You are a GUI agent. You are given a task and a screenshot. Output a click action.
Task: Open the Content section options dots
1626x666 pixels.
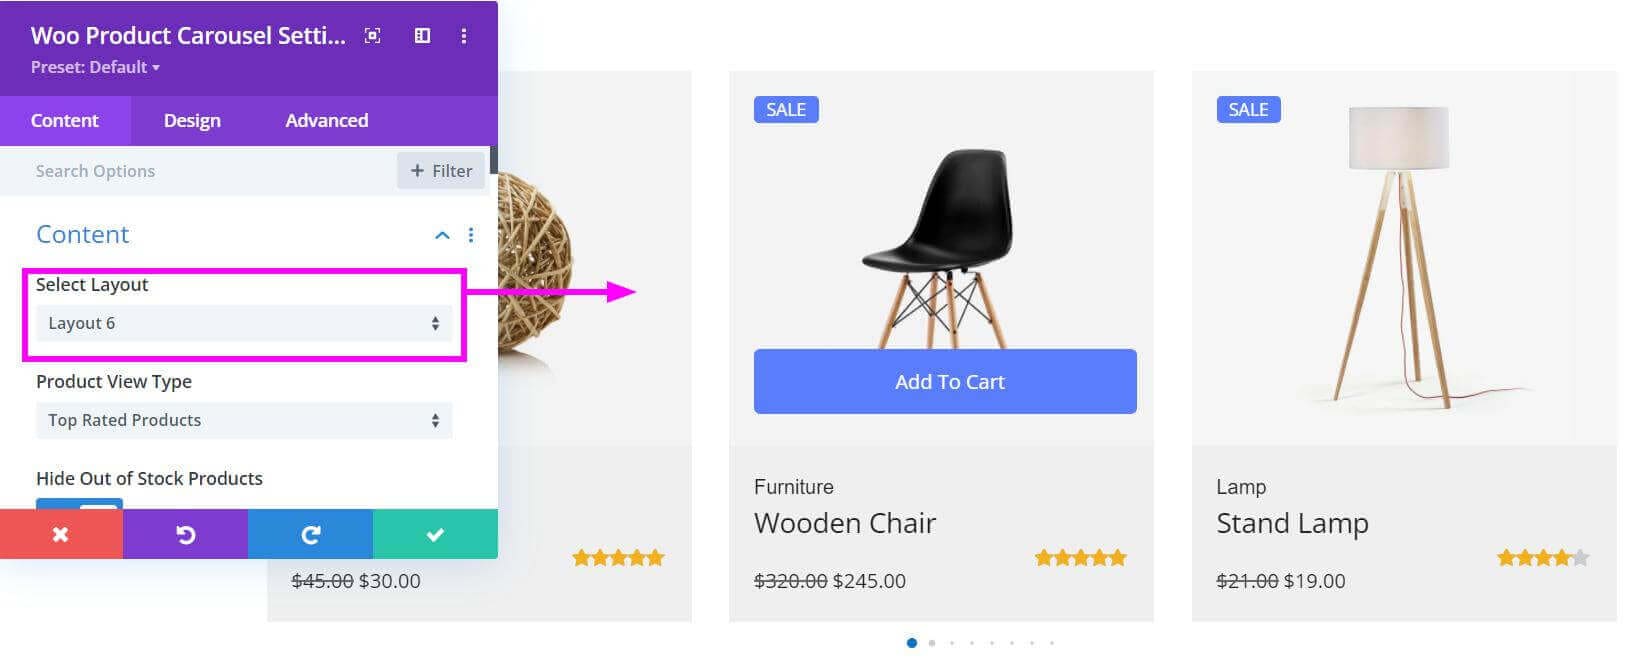pyautogui.click(x=471, y=235)
